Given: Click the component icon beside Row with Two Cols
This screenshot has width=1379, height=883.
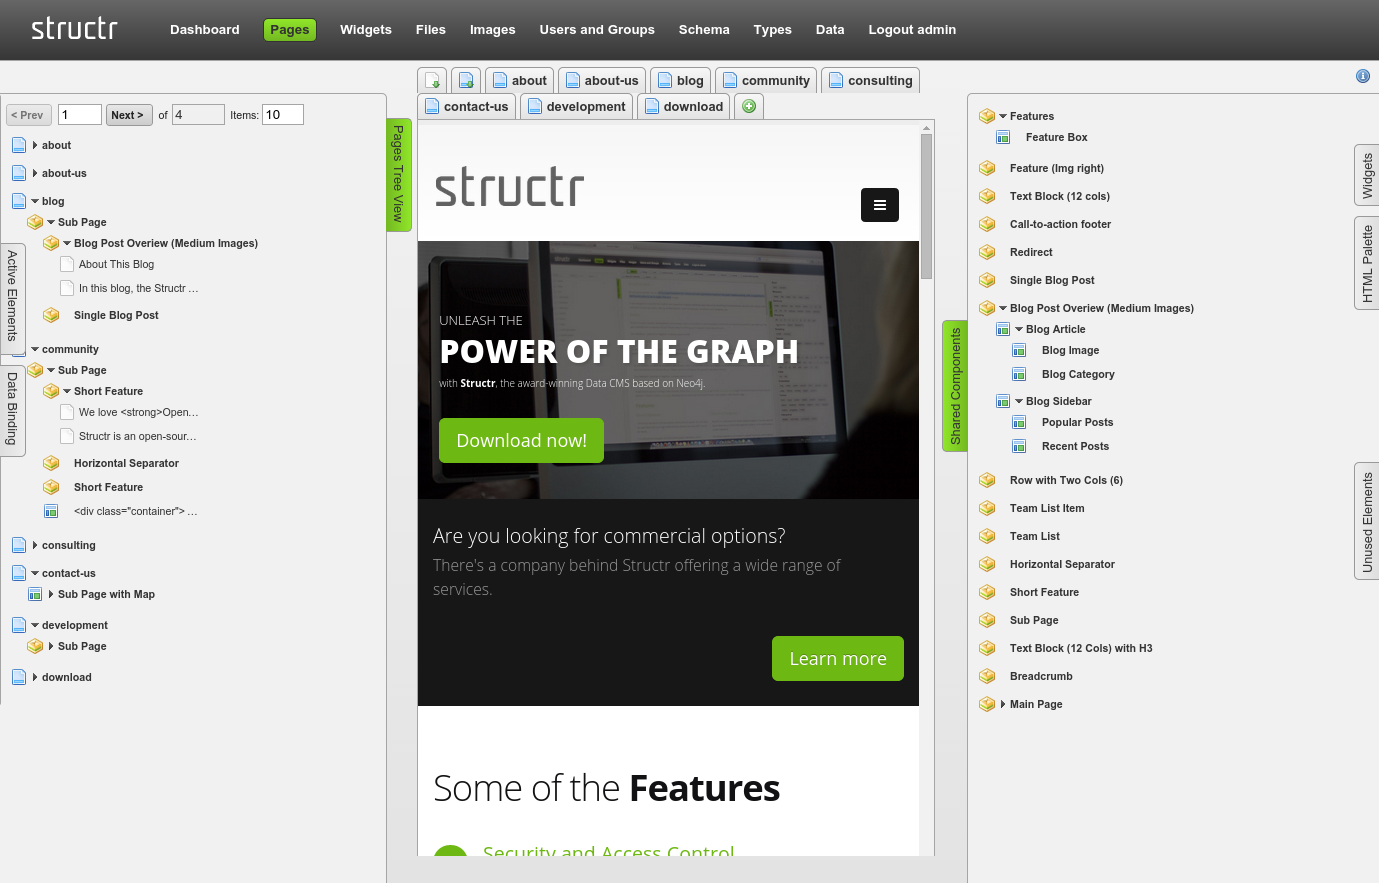Looking at the screenshot, I should pos(987,480).
